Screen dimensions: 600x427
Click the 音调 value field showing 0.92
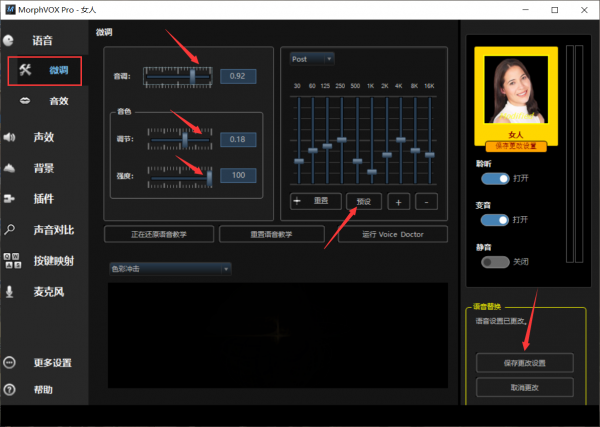click(238, 76)
